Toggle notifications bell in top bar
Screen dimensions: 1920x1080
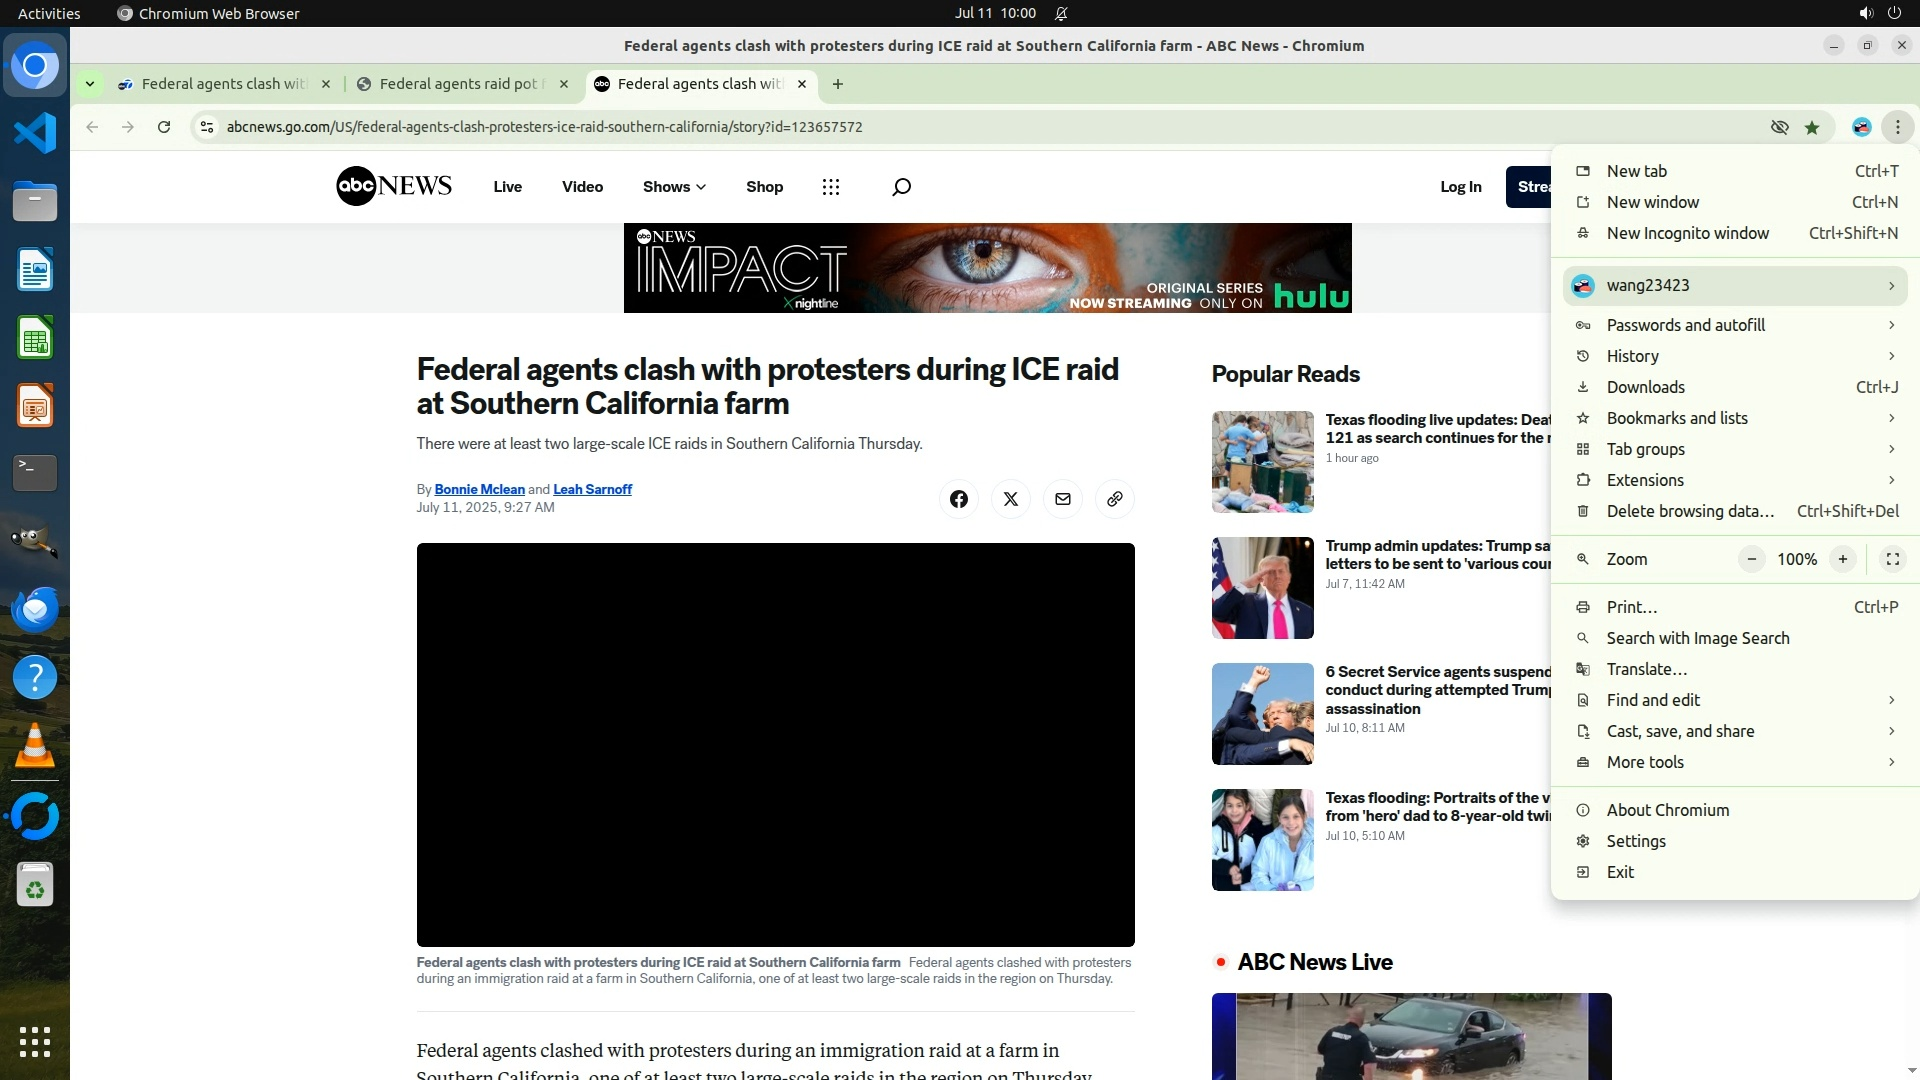pyautogui.click(x=1061, y=13)
